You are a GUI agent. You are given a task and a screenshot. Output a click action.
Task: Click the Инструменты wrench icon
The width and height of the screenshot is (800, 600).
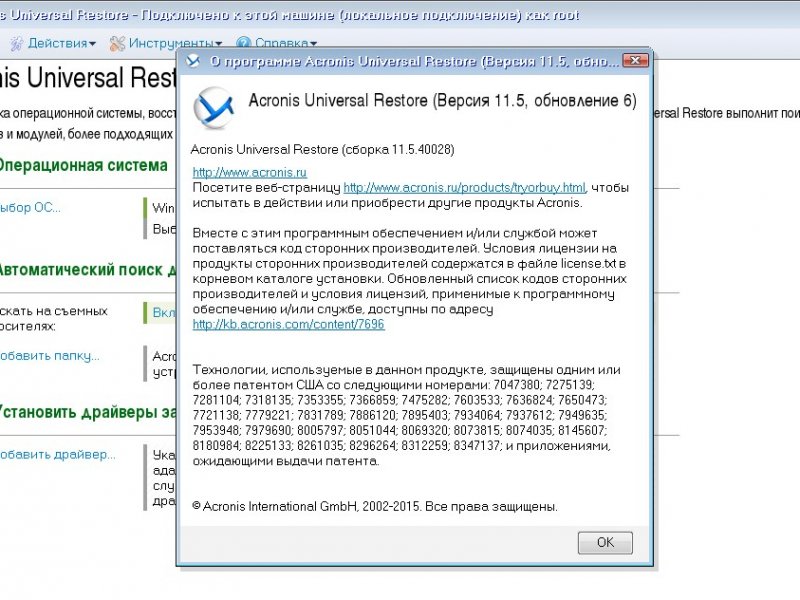tap(117, 44)
